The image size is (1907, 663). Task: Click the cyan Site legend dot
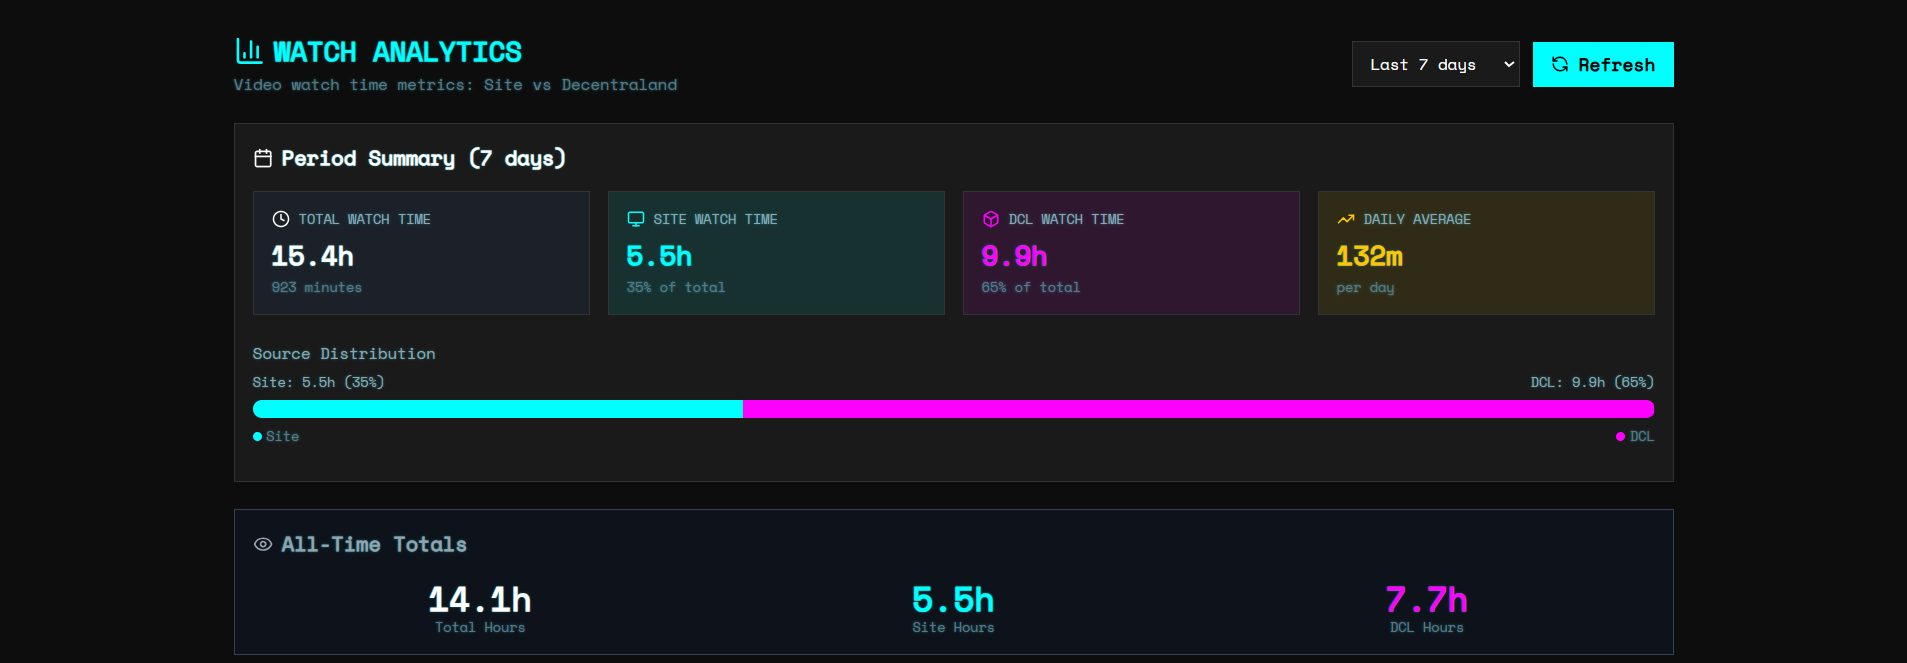(x=258, y=437)
